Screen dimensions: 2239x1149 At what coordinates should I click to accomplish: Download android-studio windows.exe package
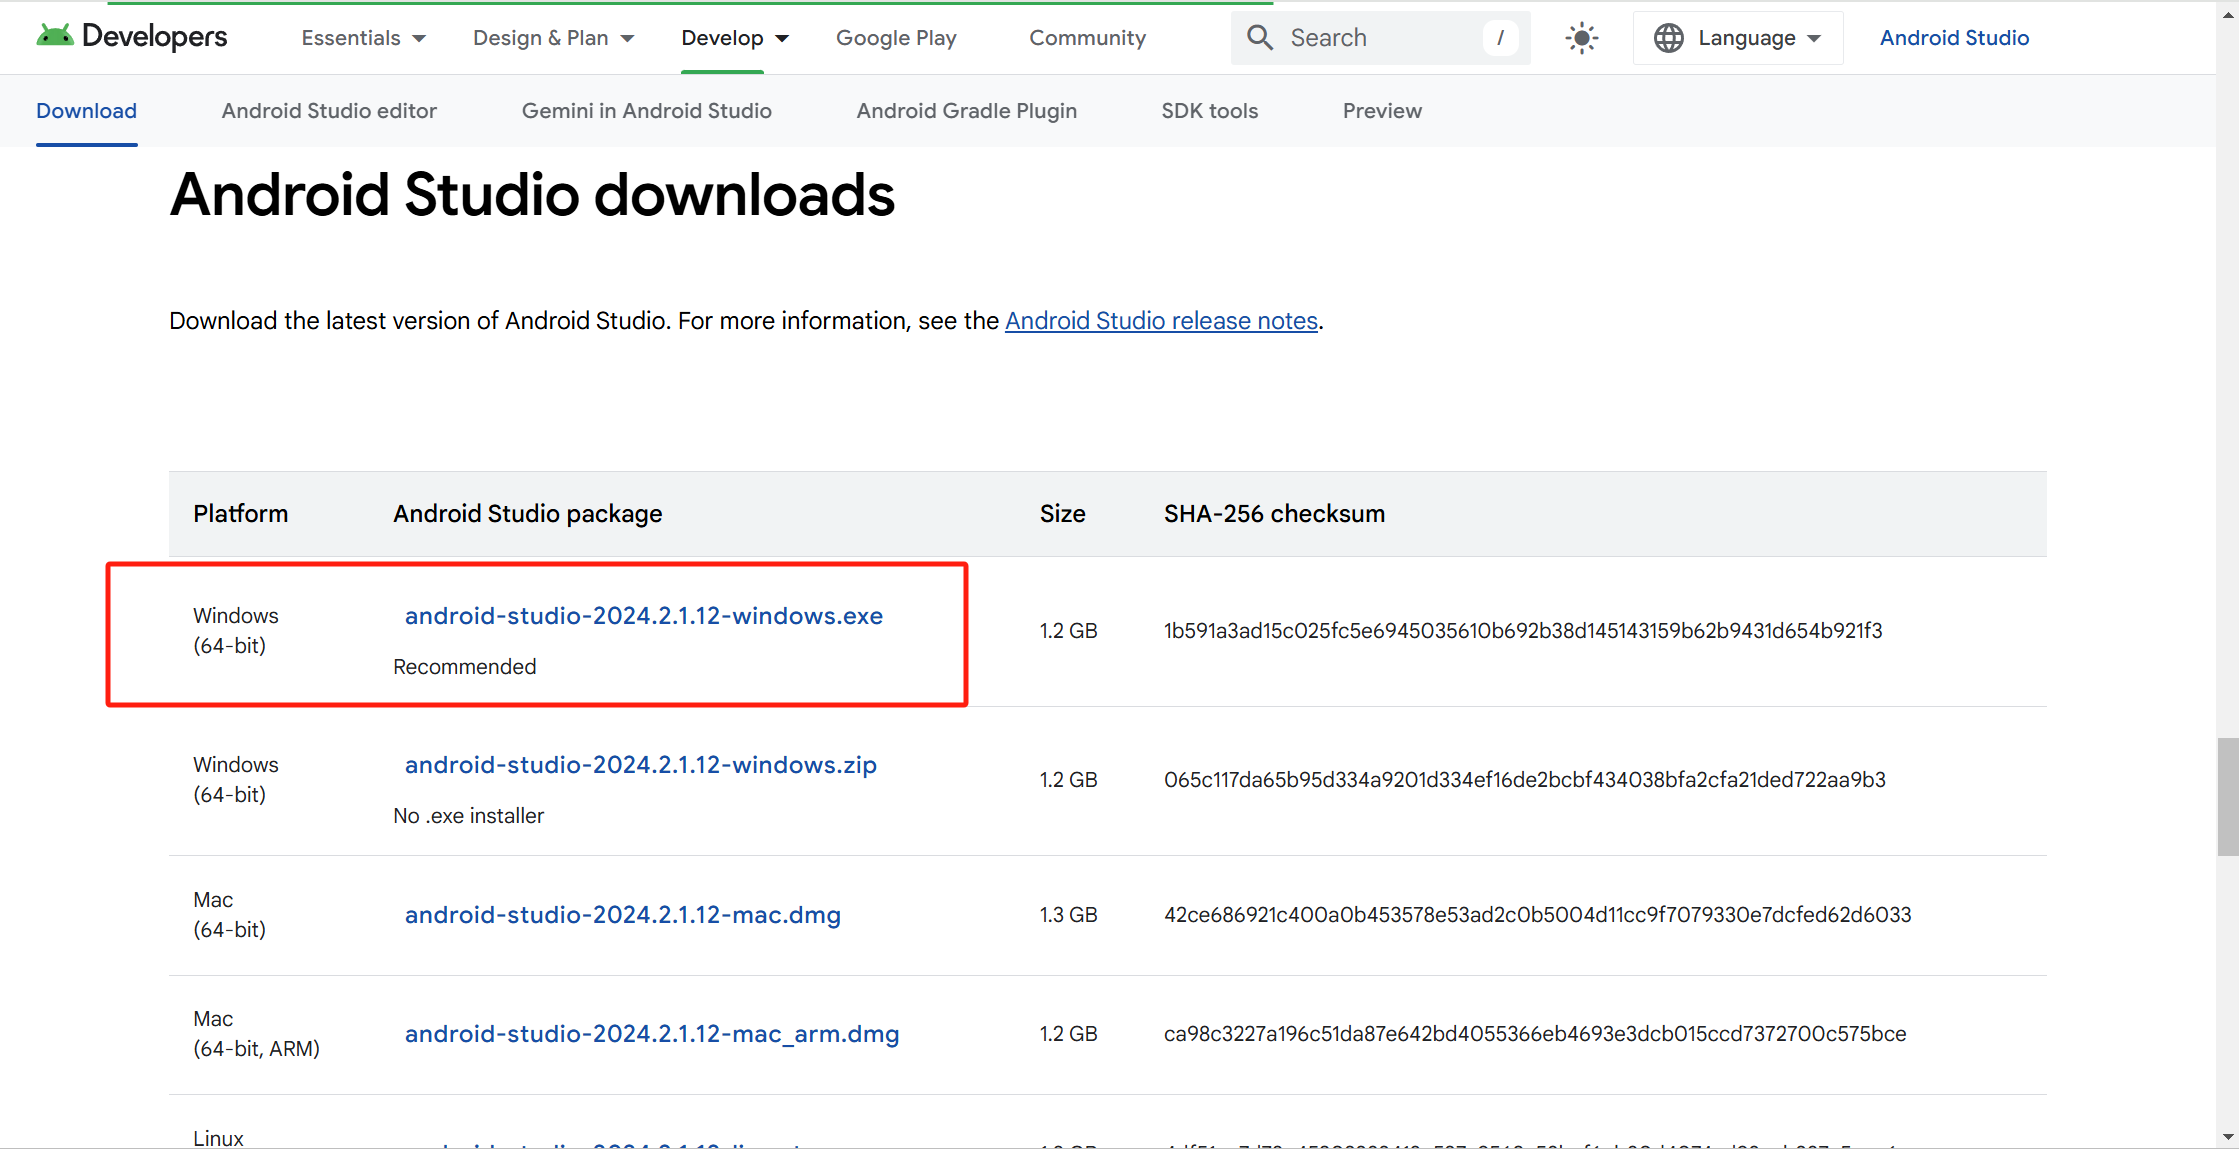[643, 616]
